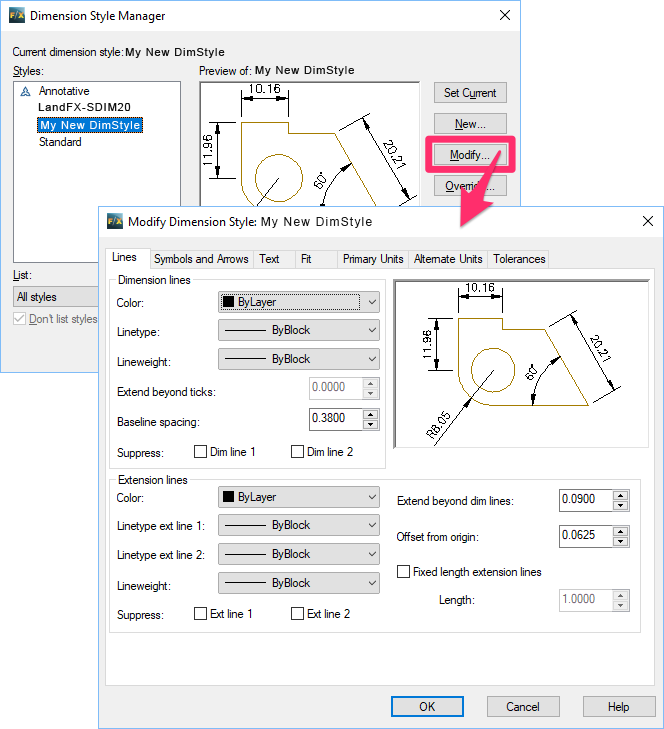
Task: Enable Suppress Ext line 2
Action: point(297,613)
